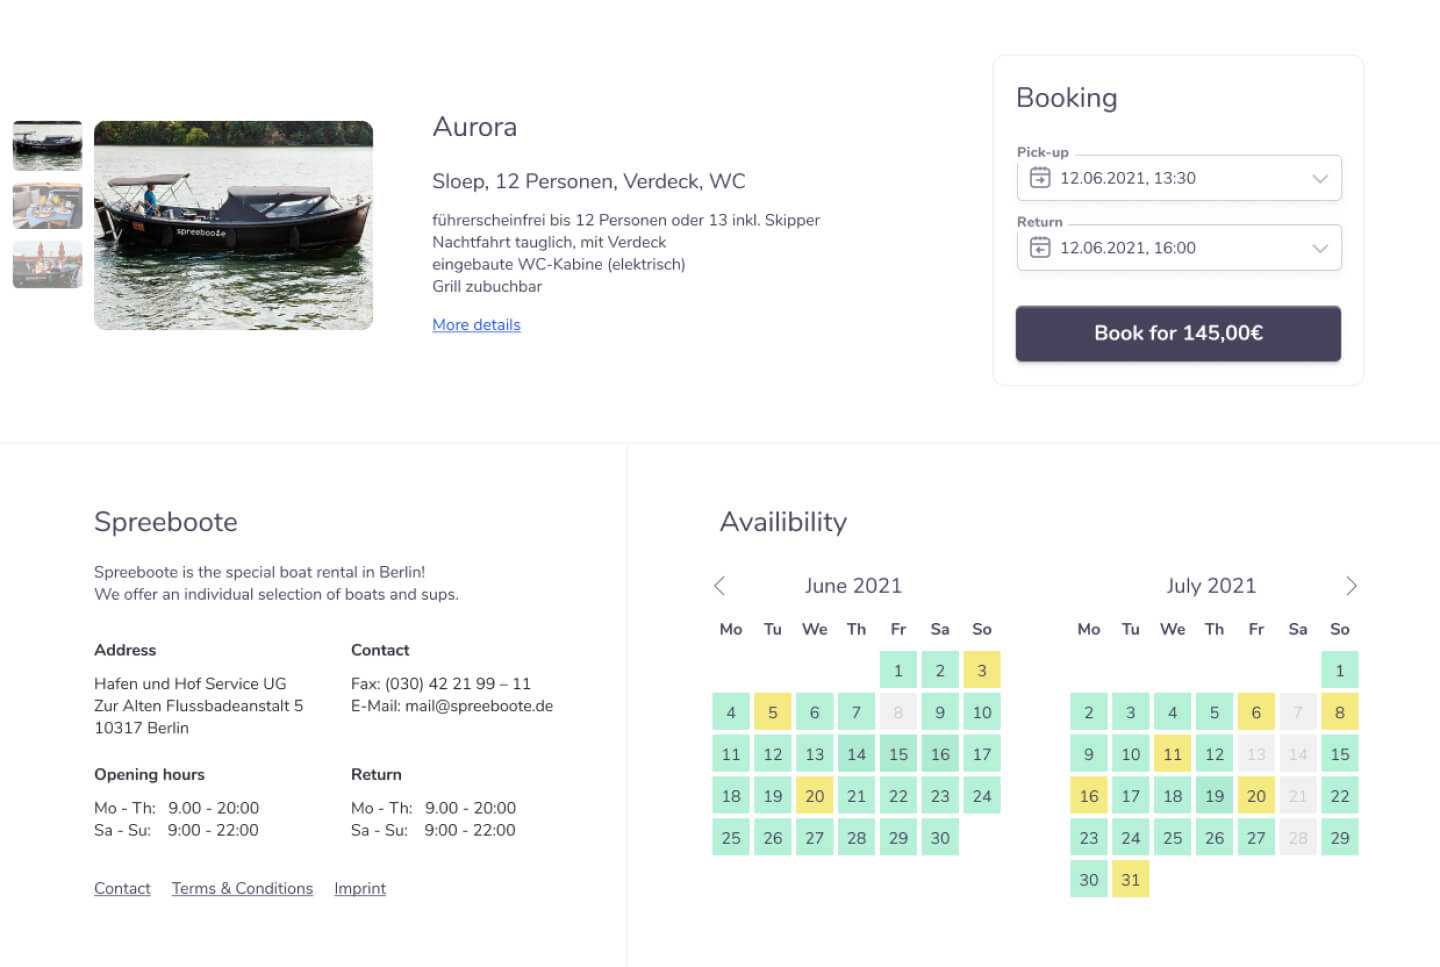1440x967 pixels.
Task: Select June 12 in the calendar
Action: coord(773,754)
